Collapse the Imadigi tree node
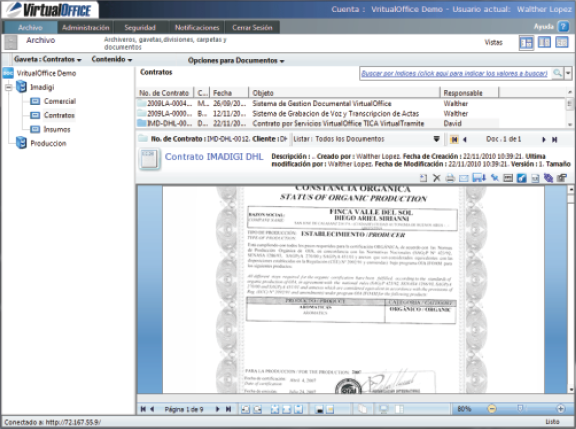This screenshot has height=429, width=576. (8, 87)
